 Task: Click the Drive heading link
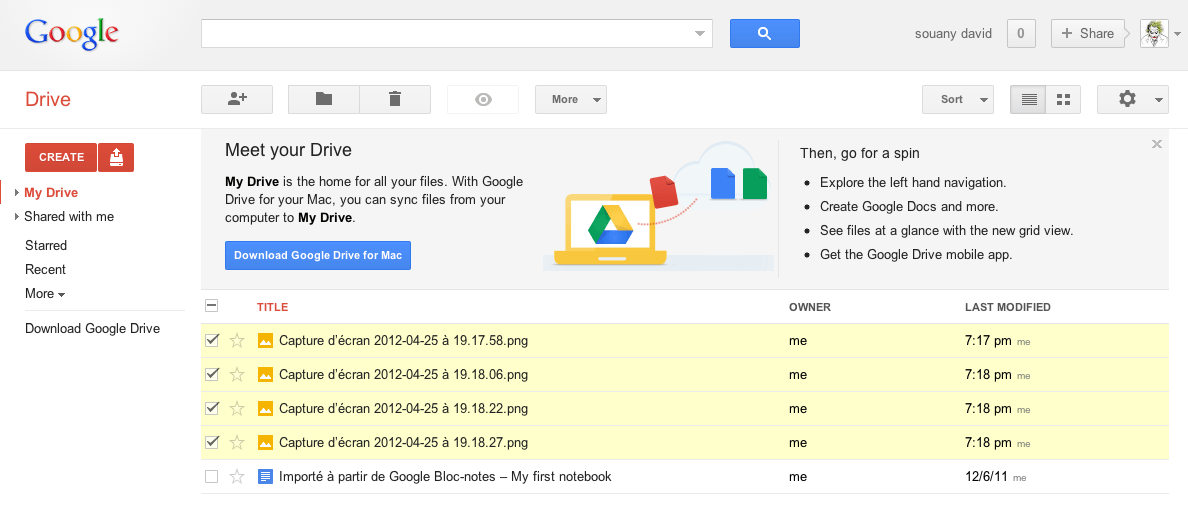coord(48,99)
